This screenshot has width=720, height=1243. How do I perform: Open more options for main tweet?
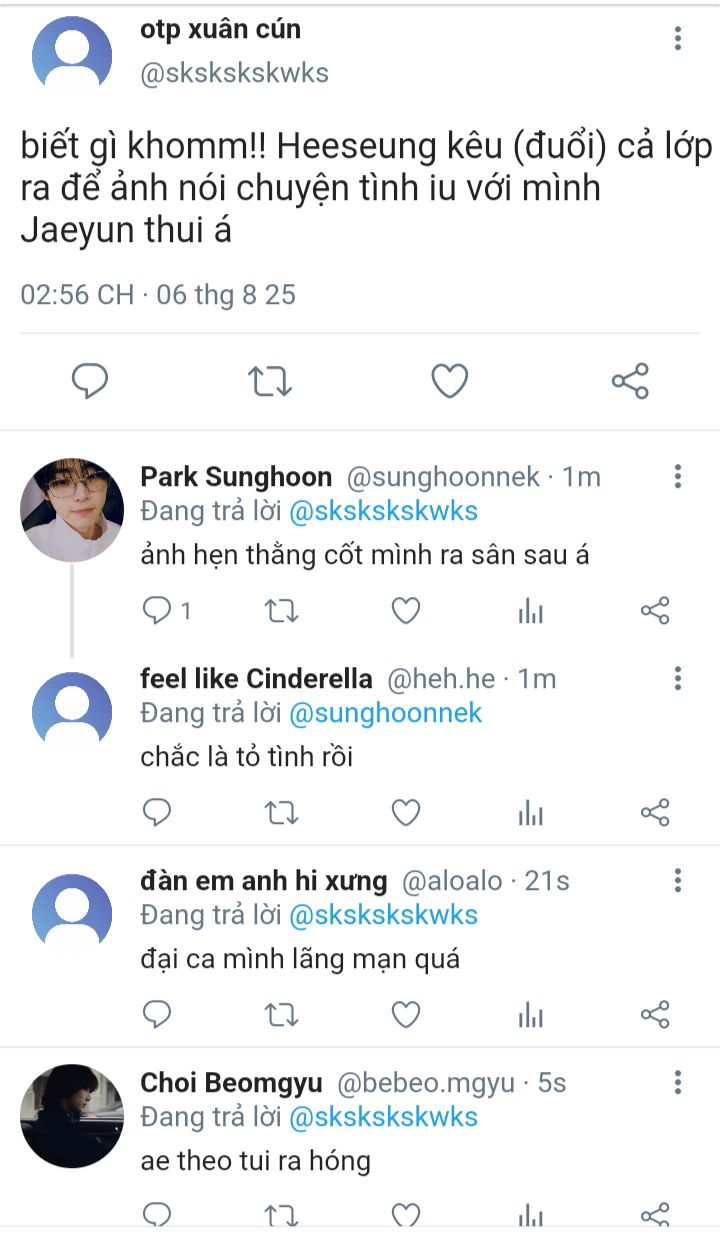pyautogui.click(x=678, y=39)
